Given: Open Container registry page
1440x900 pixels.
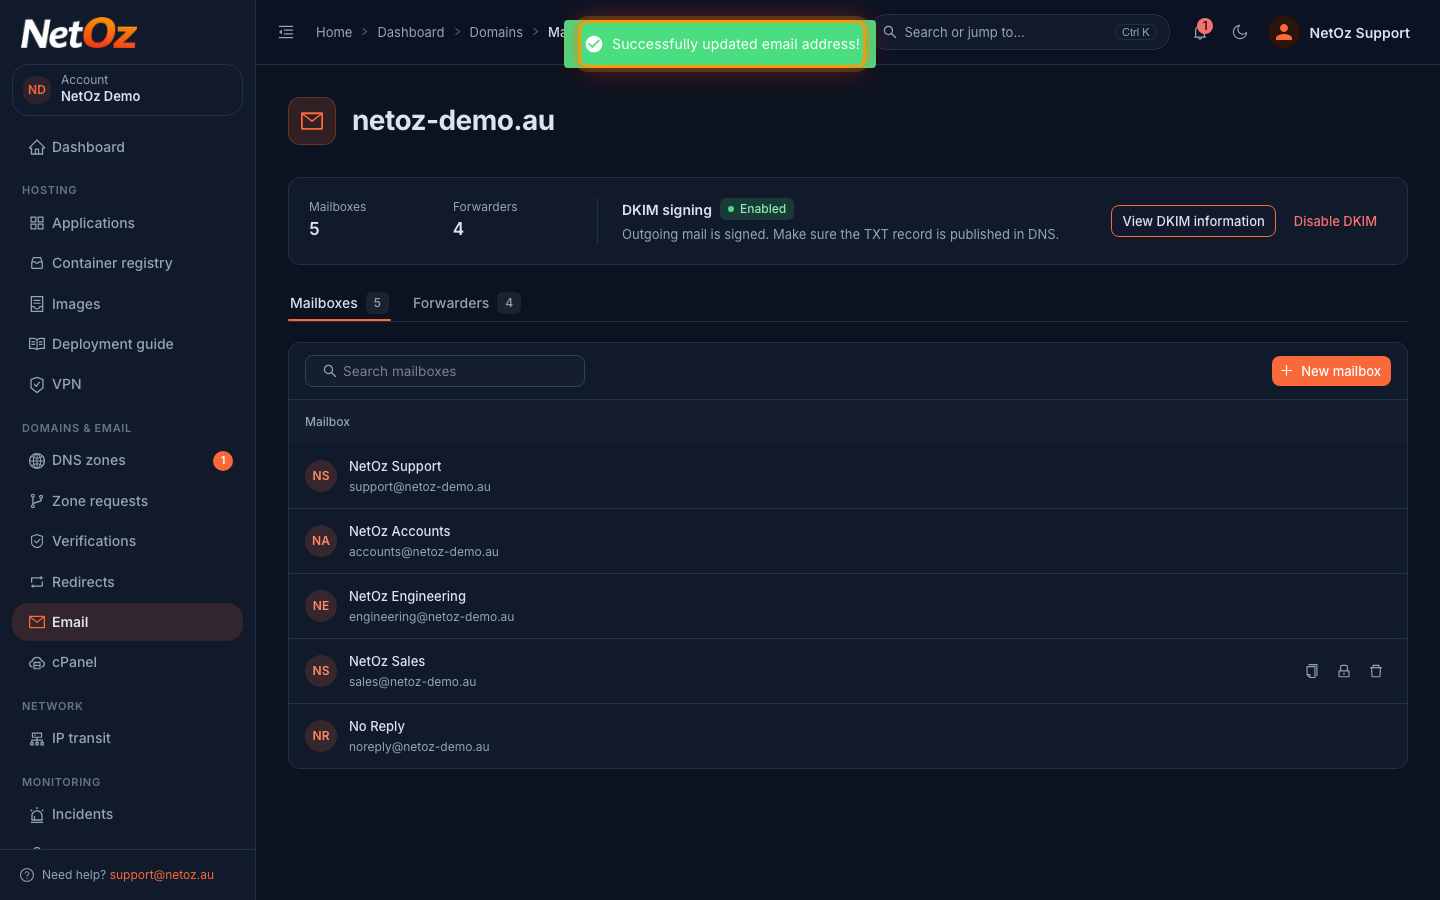Looking at the screenshot, I should pos(127,263).
